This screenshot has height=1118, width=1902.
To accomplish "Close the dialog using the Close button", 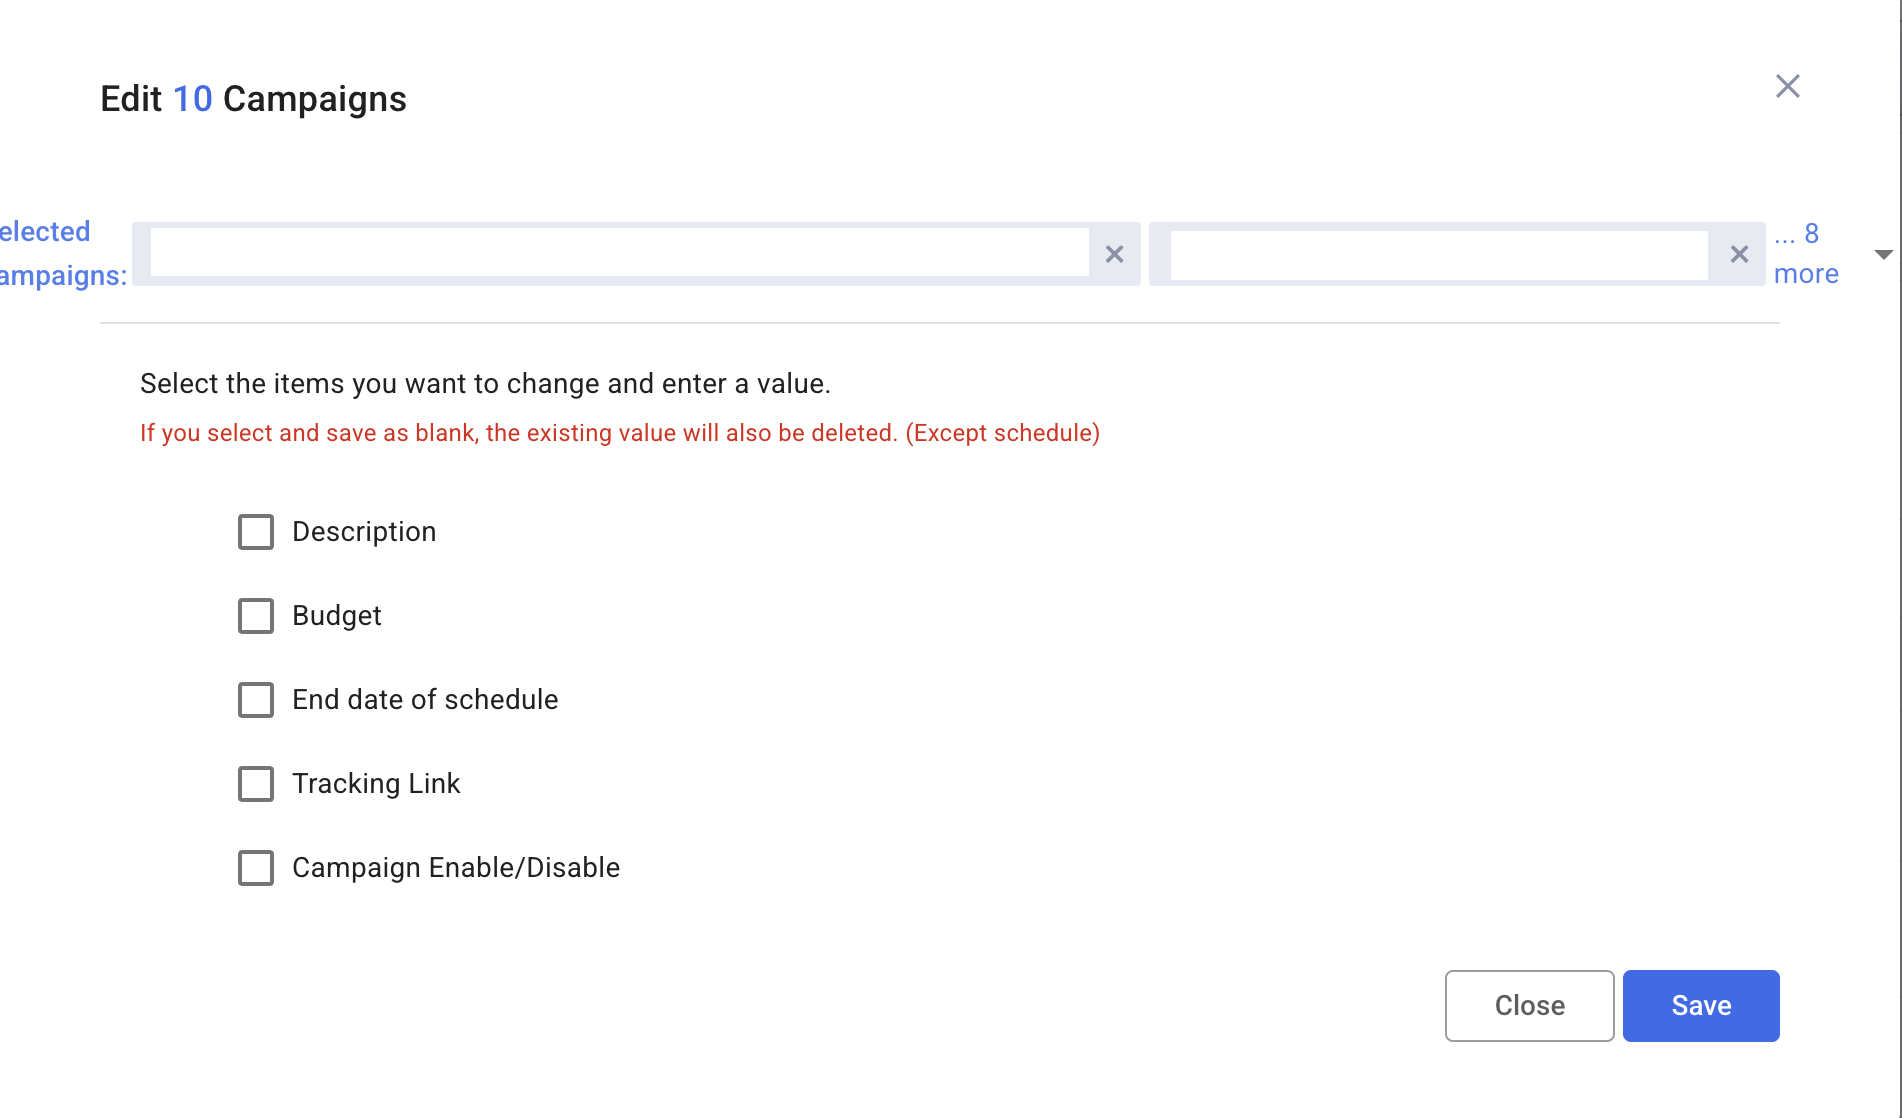I will [x=1529, y=1005].
